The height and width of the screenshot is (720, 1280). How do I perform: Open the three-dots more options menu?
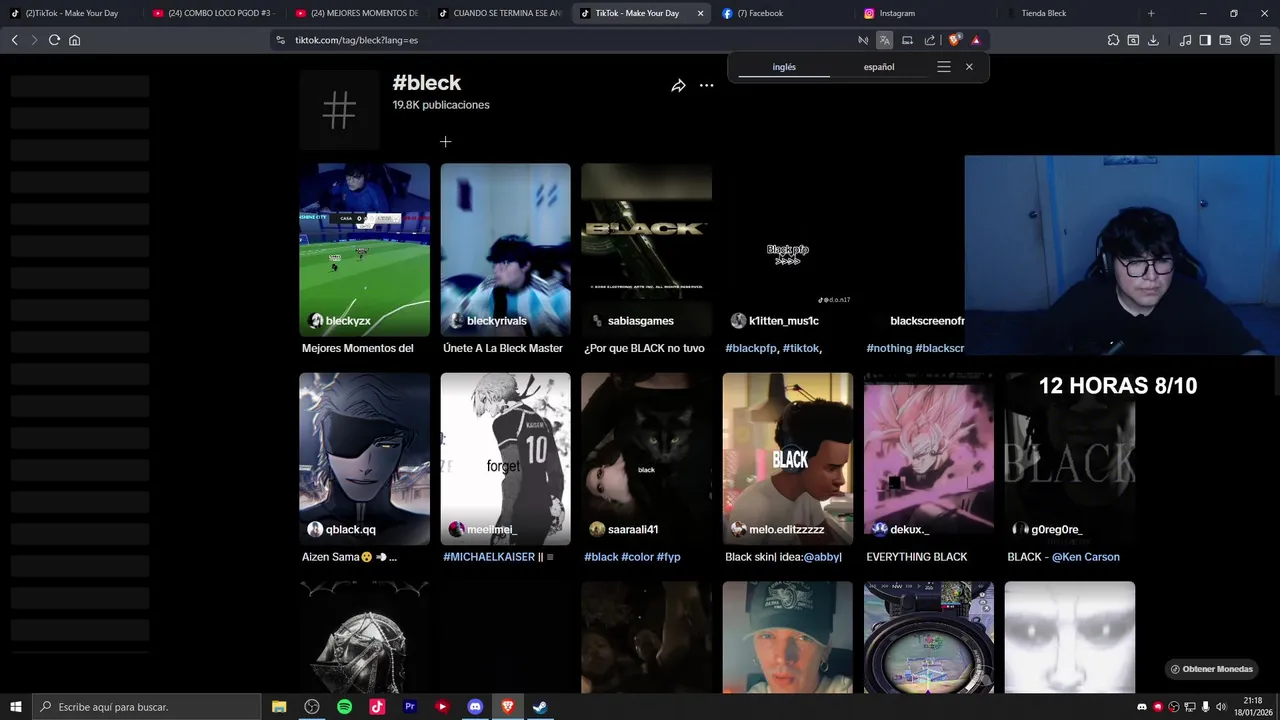tap(706, 86)
